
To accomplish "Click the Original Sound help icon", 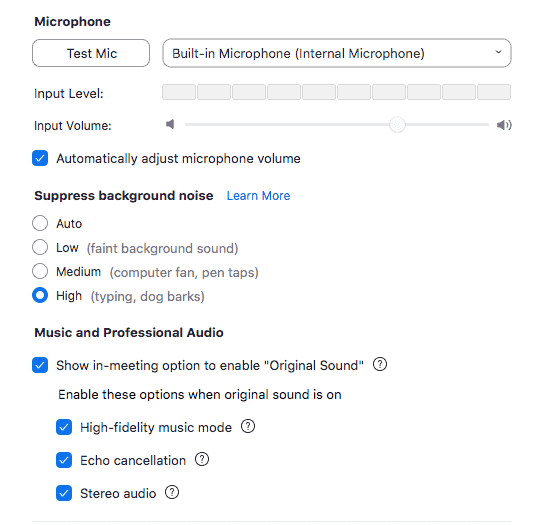I will [380, 364].
